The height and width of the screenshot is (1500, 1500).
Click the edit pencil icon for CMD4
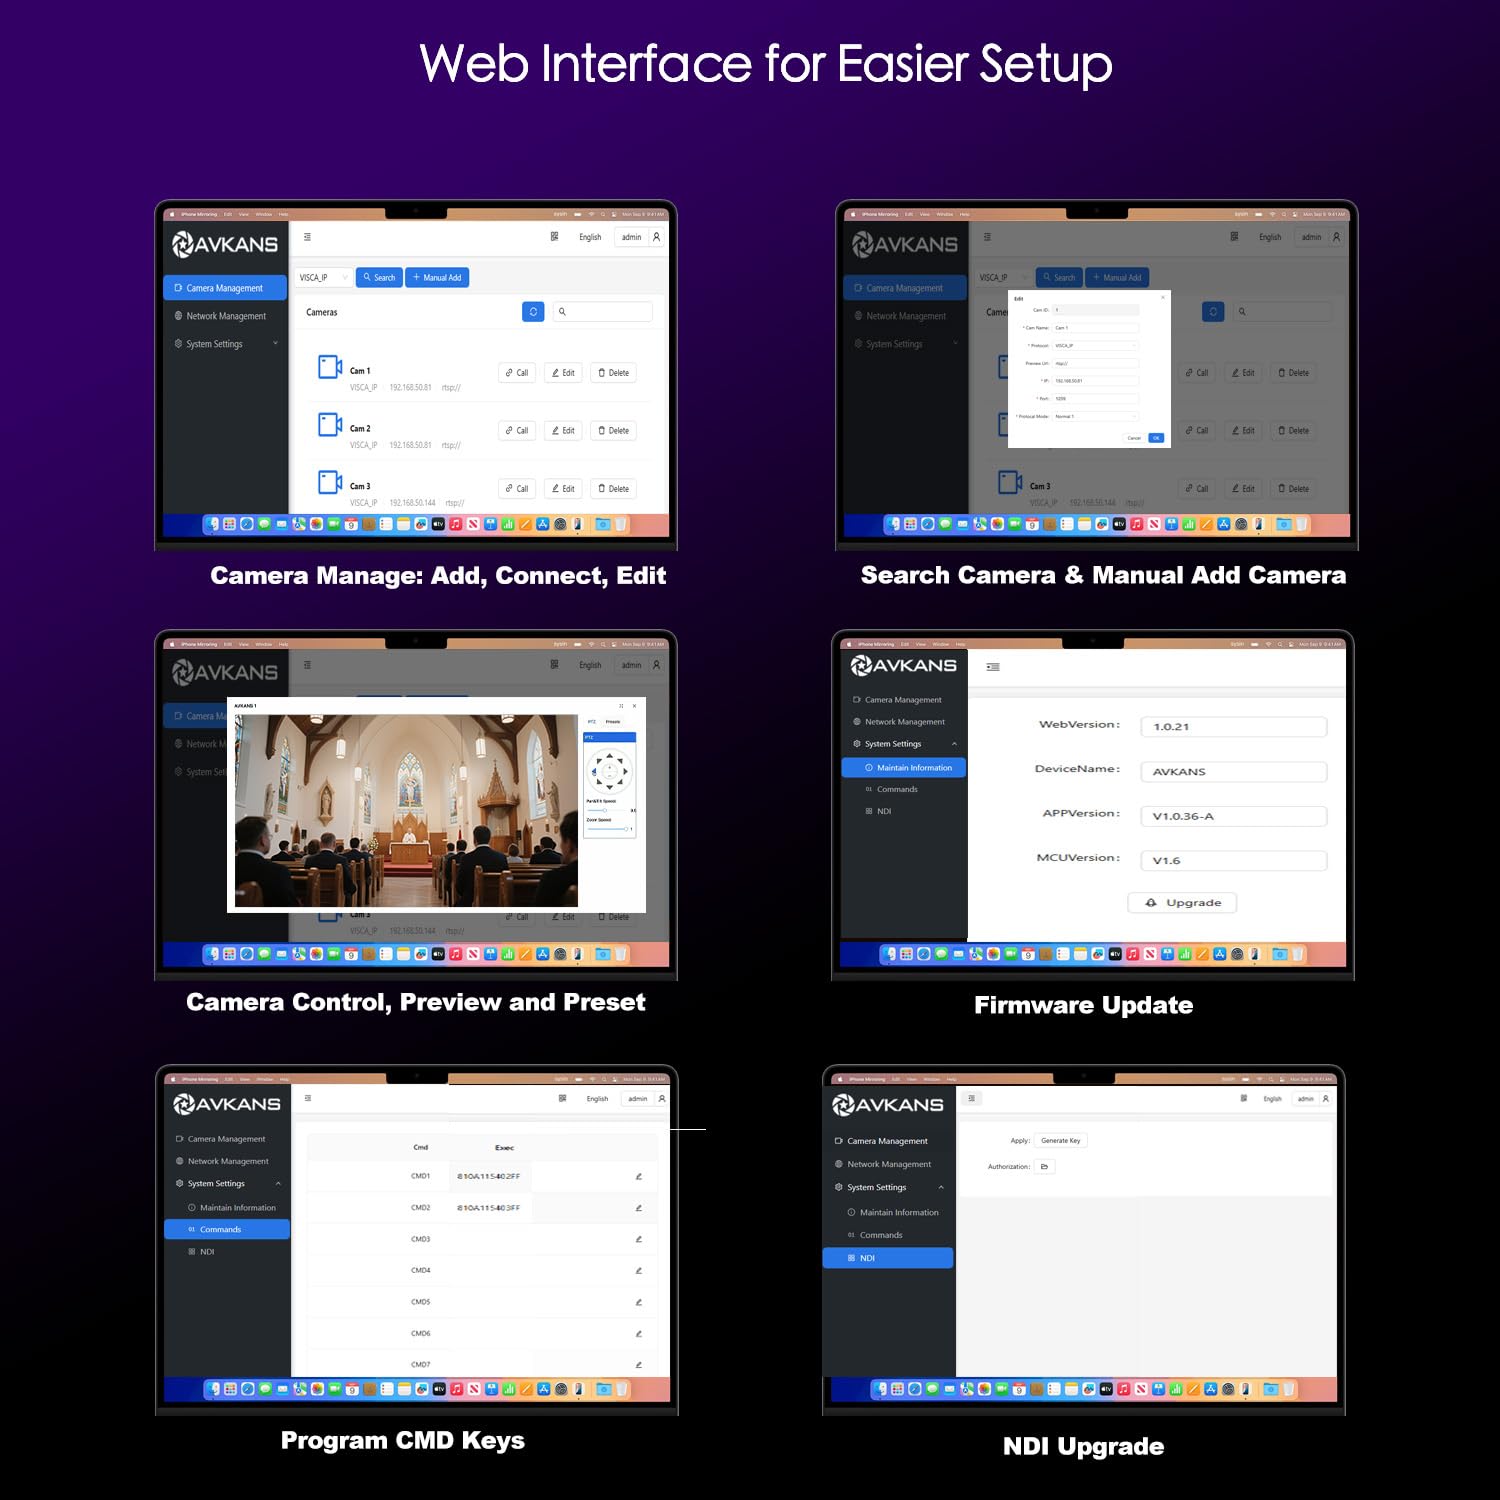[x=638, y=1270]
